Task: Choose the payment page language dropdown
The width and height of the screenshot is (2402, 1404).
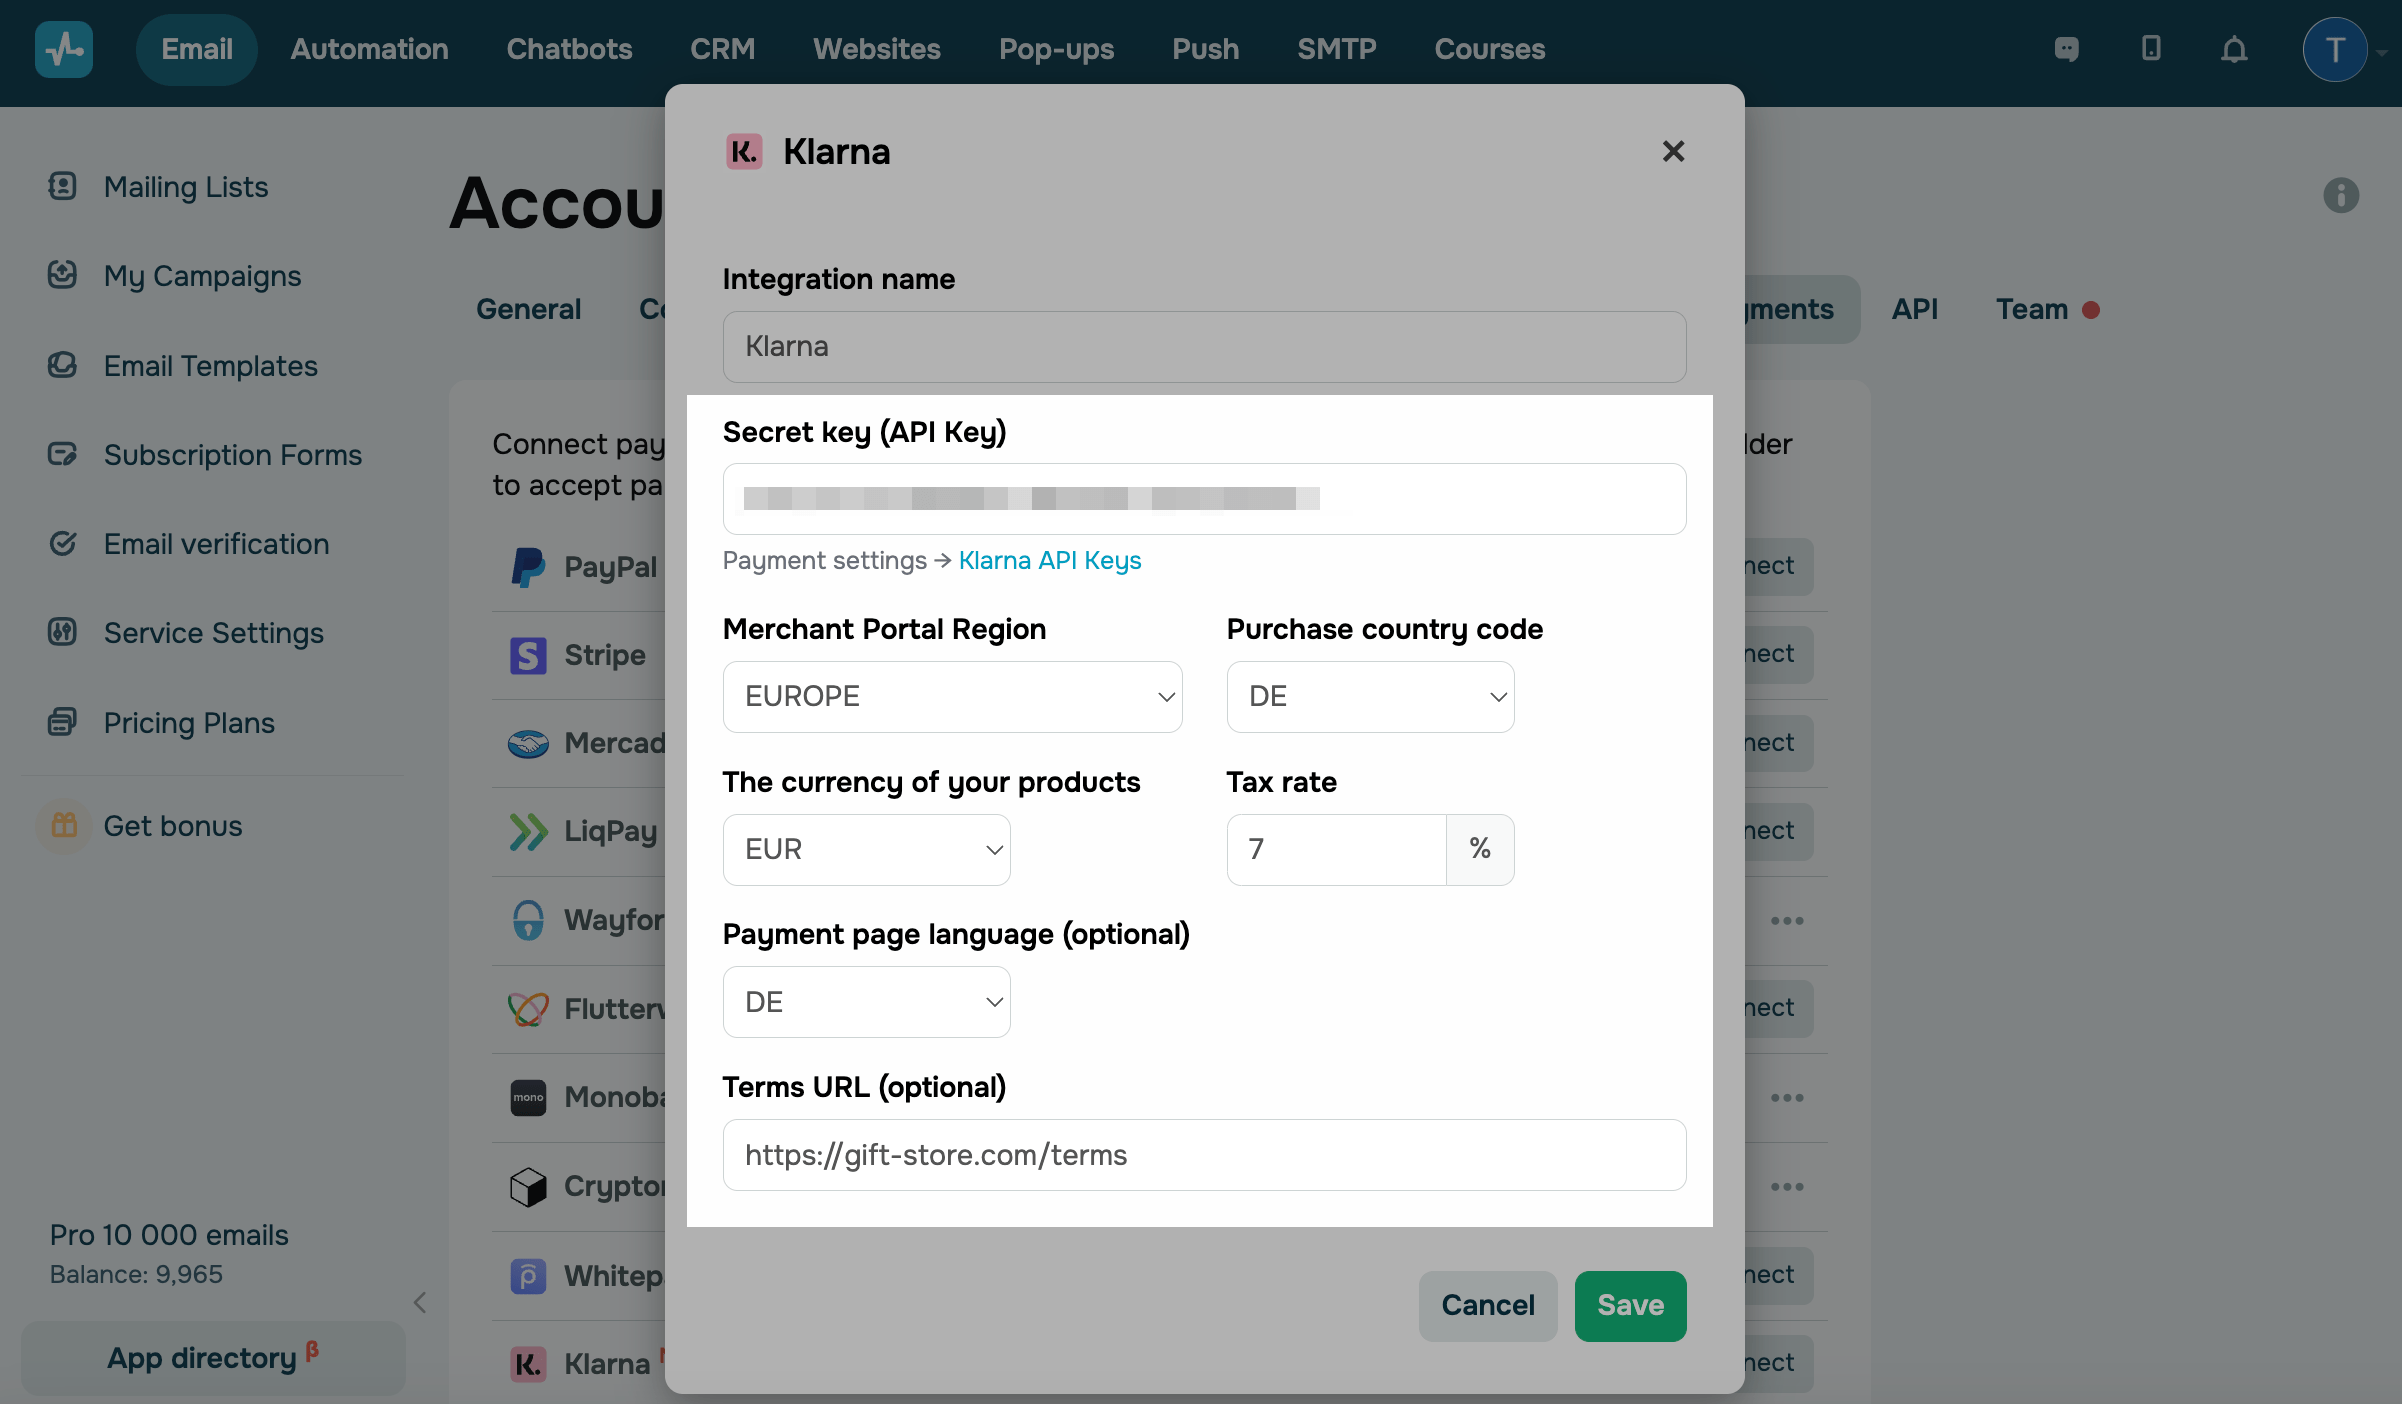Action: (866, 1002)
